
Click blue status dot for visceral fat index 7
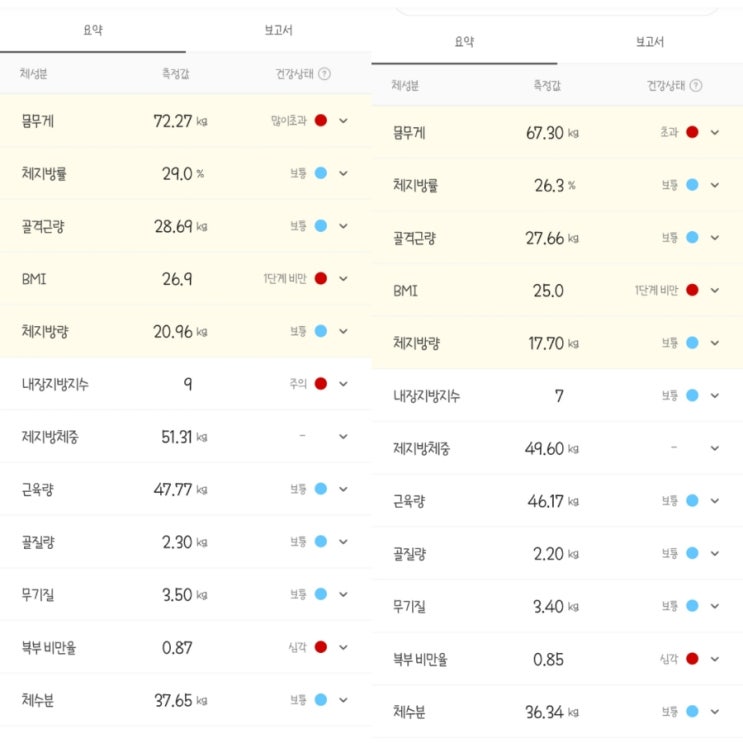pos(692,395)
